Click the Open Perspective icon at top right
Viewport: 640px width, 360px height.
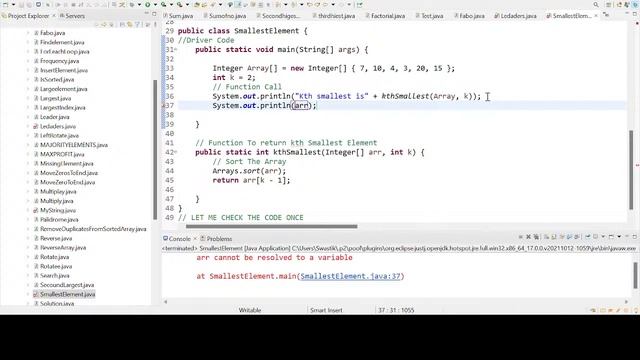(x=620, y=4)
